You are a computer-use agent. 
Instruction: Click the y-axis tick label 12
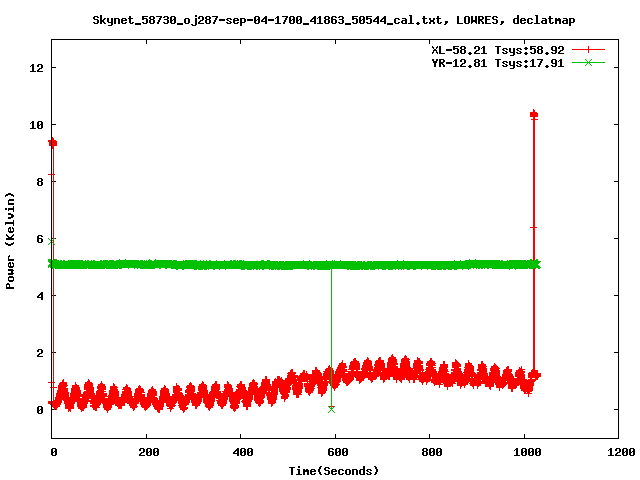click(36, 68)
